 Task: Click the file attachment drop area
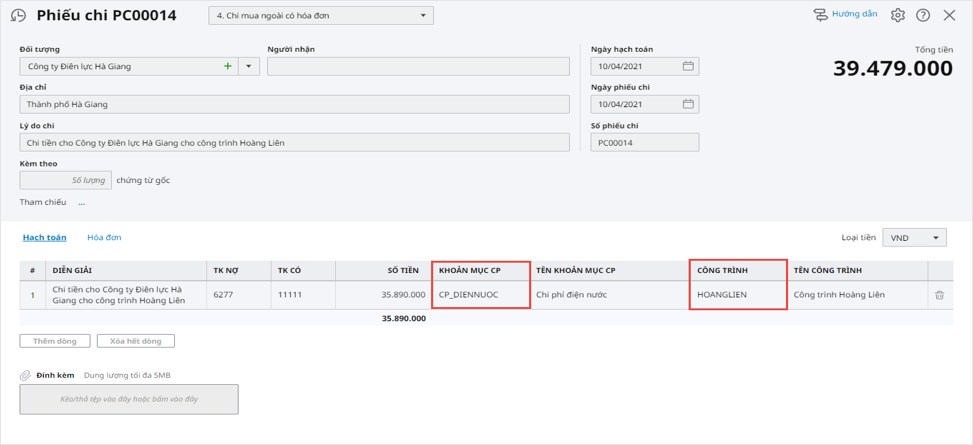[129, 399]
